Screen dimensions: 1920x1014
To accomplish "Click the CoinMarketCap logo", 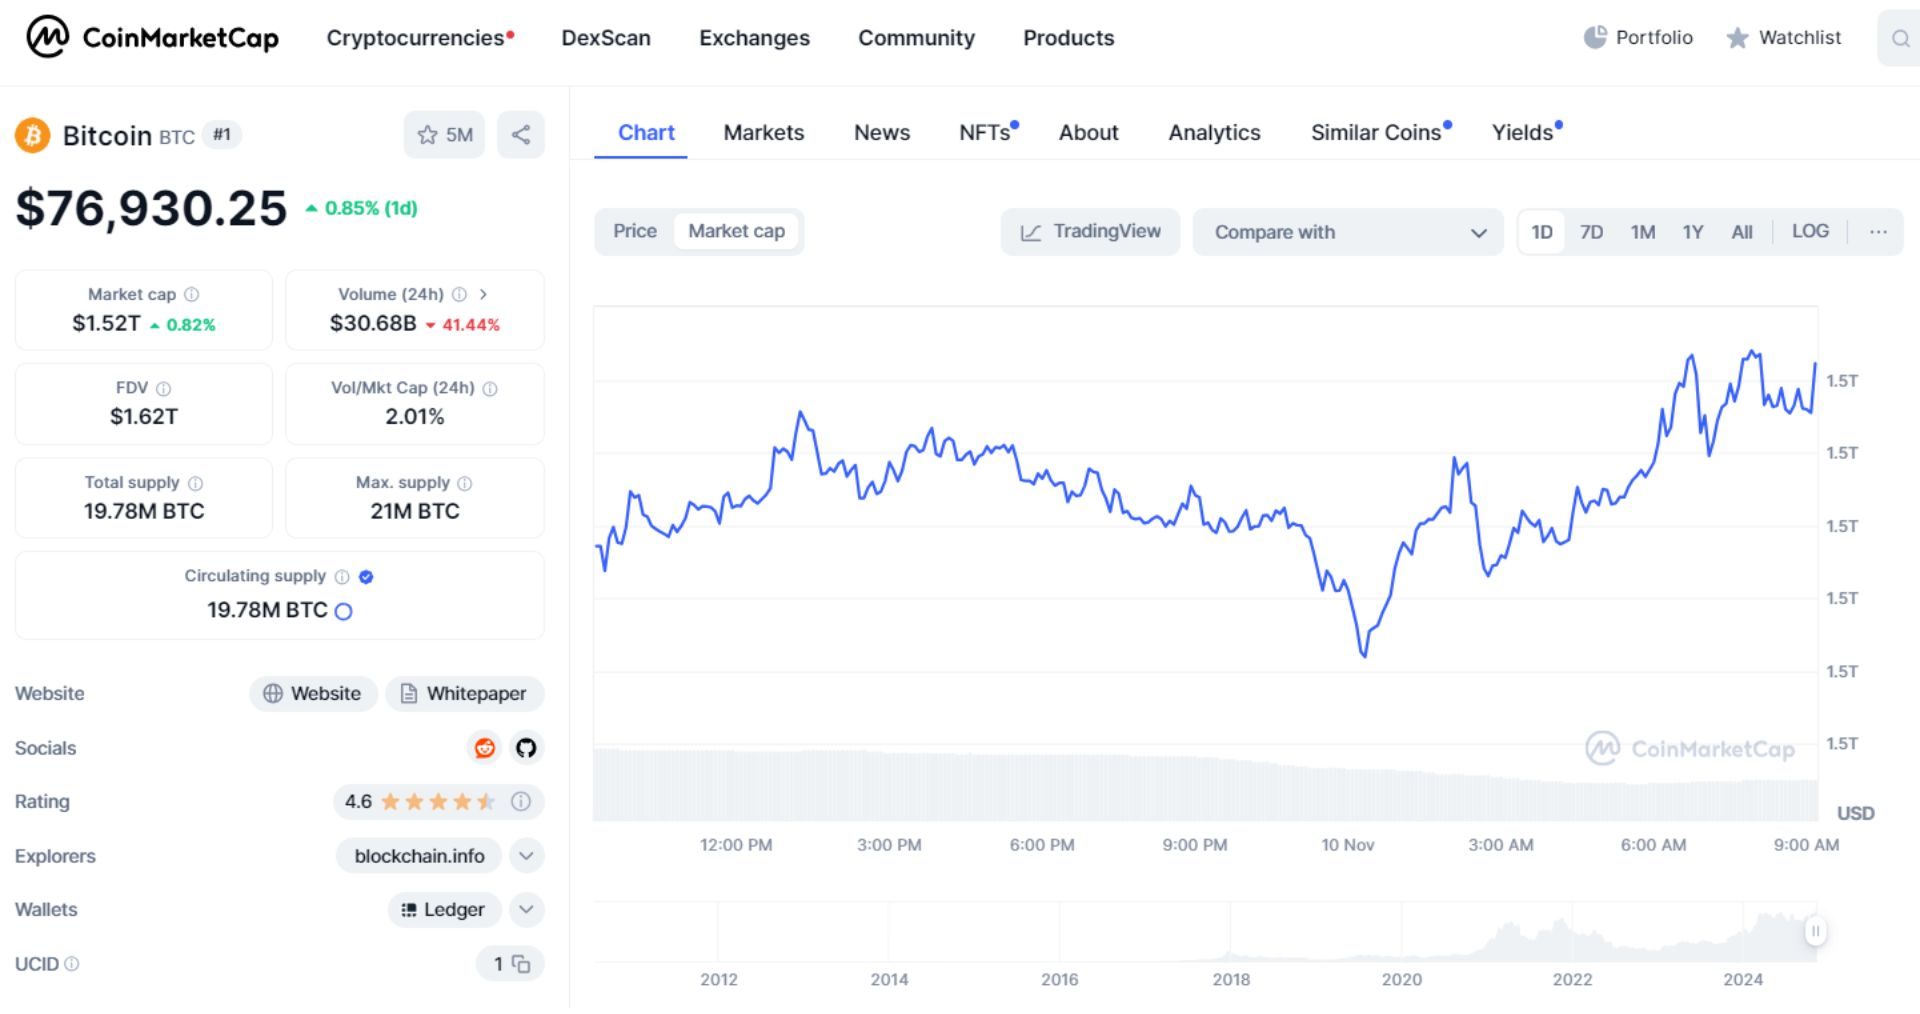I will pos(150,38).
